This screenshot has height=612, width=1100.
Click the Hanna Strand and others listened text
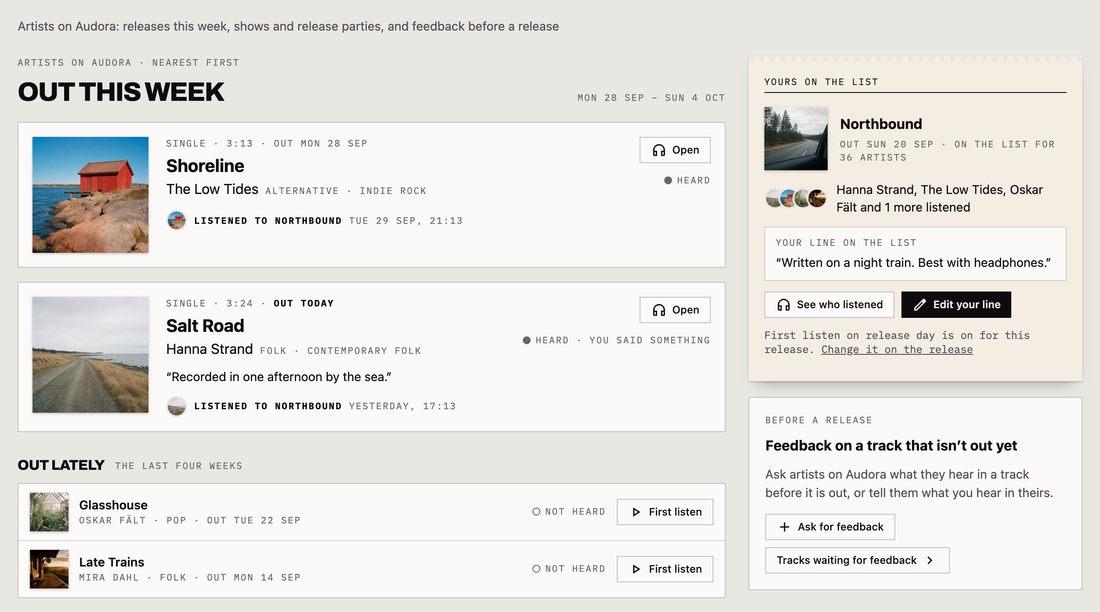(939, 199)
